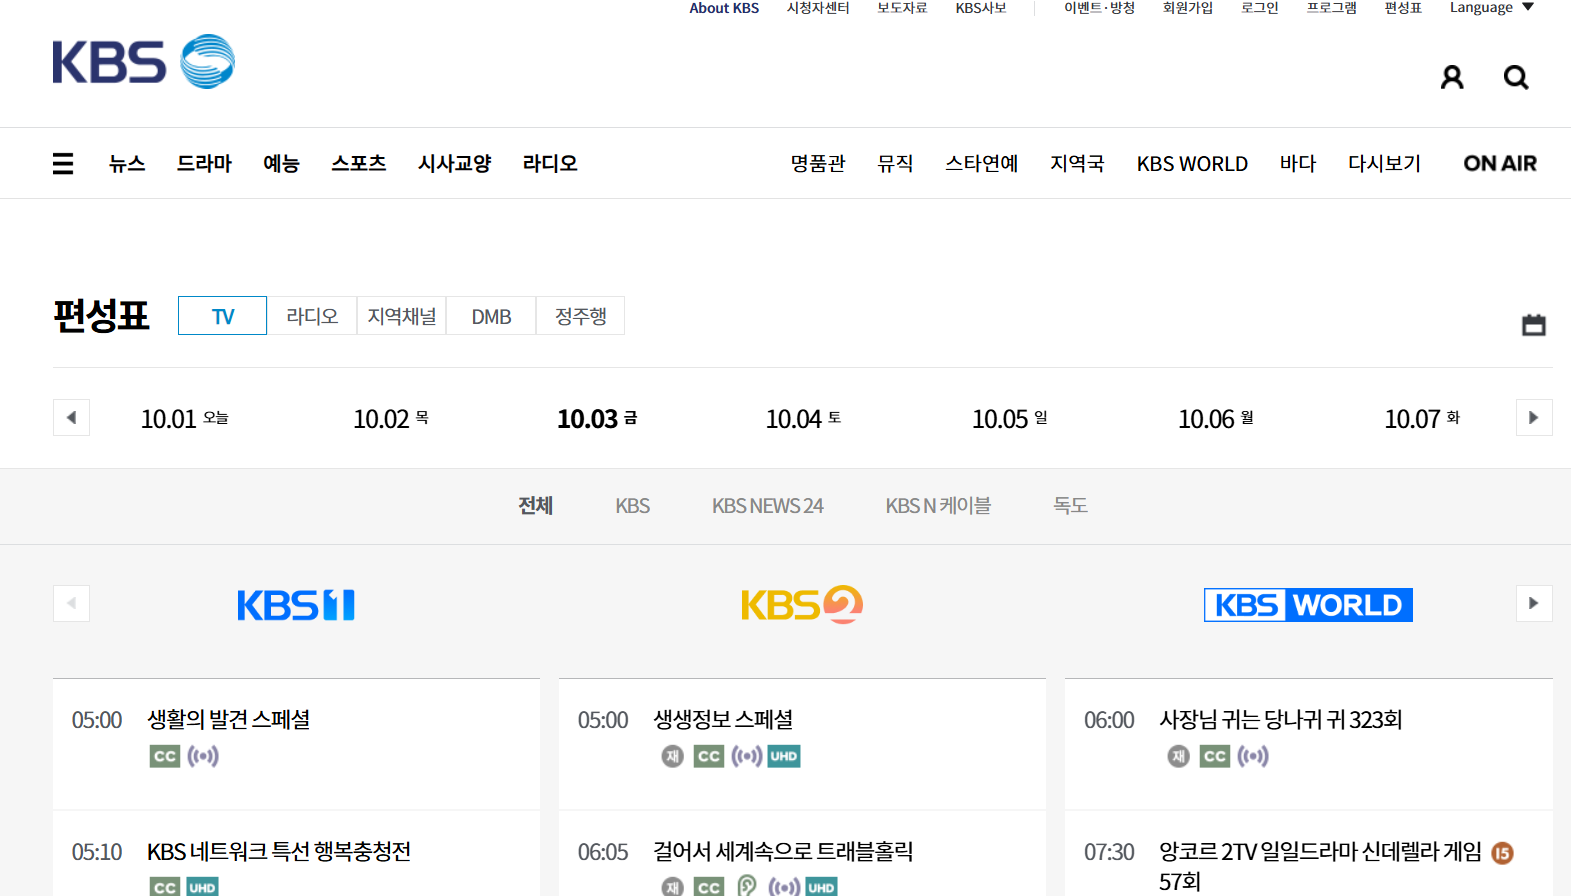
Task: Open the 드라마 menu
Action: (204, 163)
